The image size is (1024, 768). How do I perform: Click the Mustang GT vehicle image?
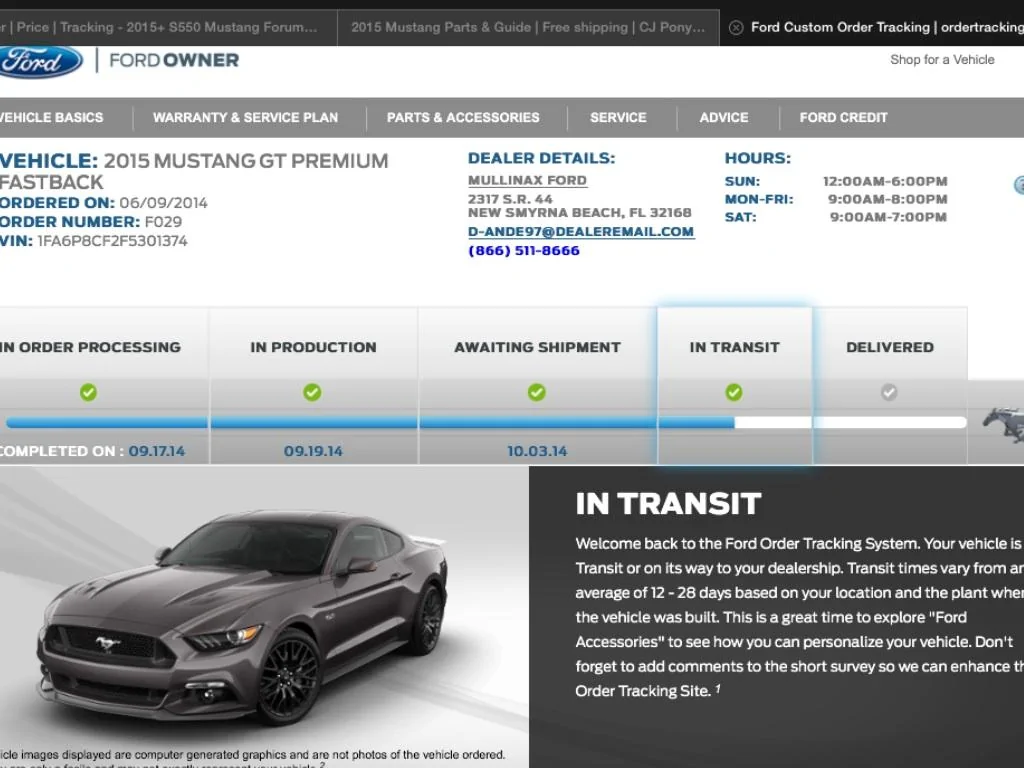click(x=243, y=617)
